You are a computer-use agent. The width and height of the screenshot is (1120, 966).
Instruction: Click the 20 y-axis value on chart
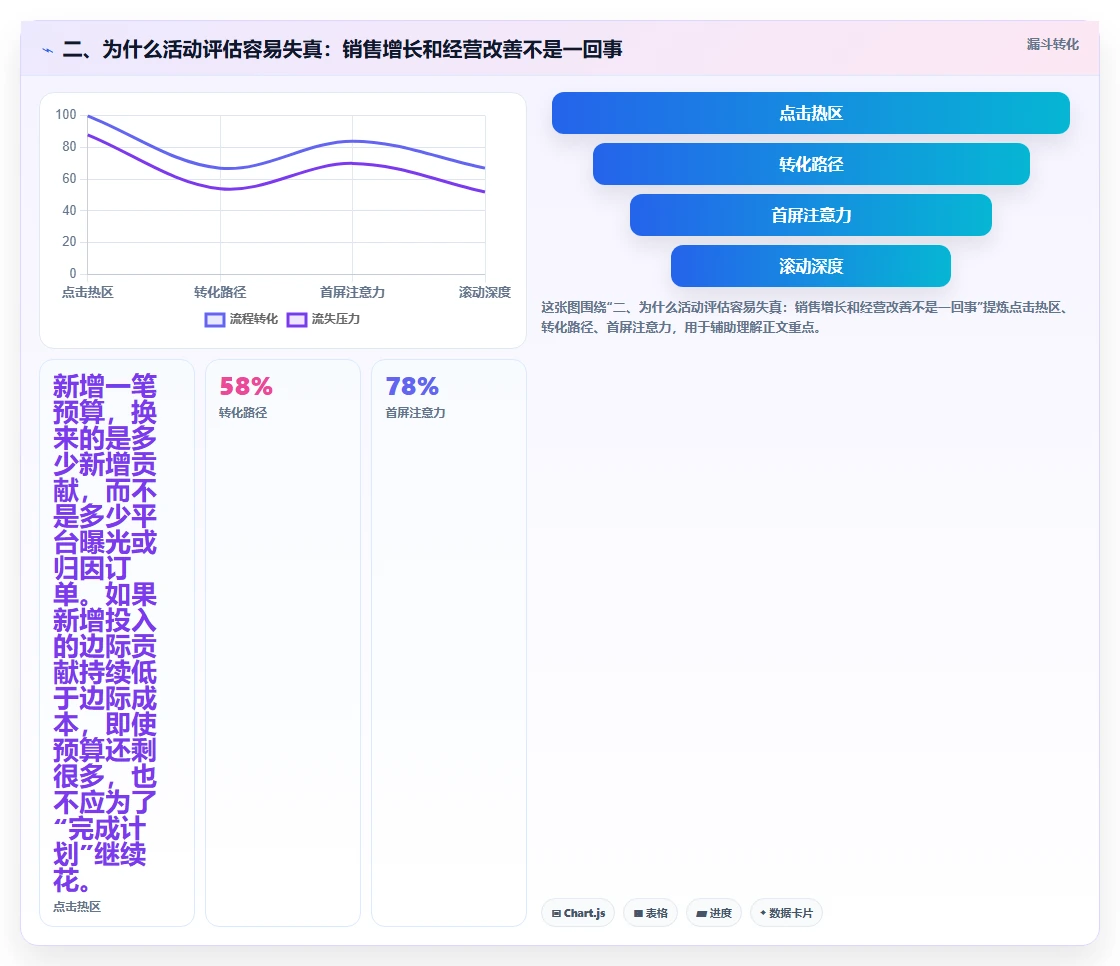[69, 242]
